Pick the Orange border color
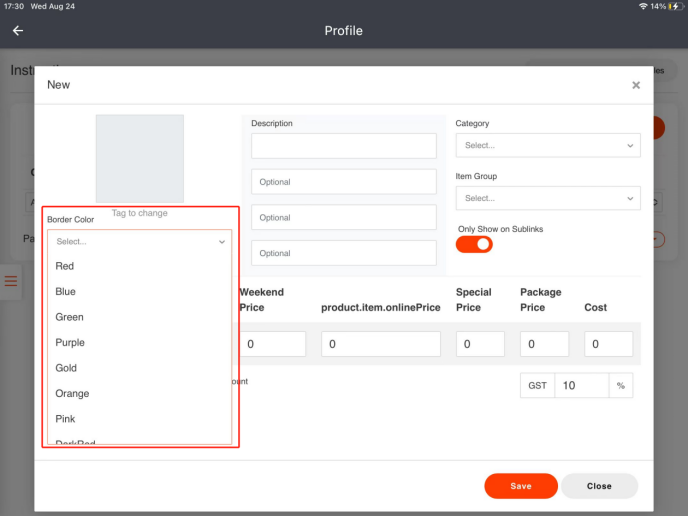688x516 pixels. pyautogui.click(x=72, y=394)
